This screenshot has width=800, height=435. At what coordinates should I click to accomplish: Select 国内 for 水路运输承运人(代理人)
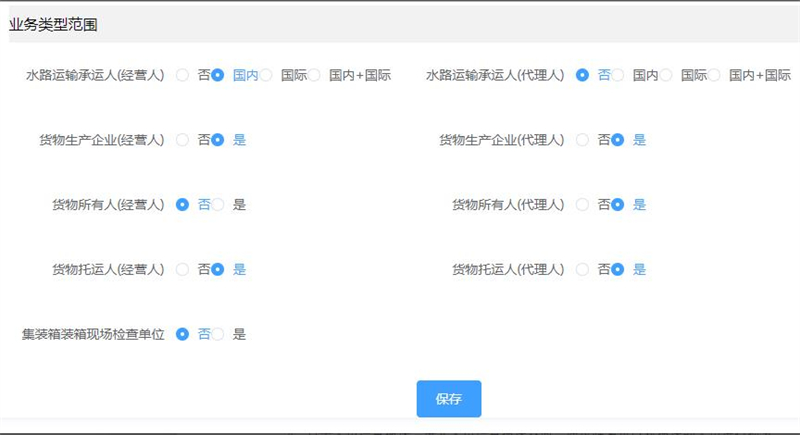pos(618,75)
